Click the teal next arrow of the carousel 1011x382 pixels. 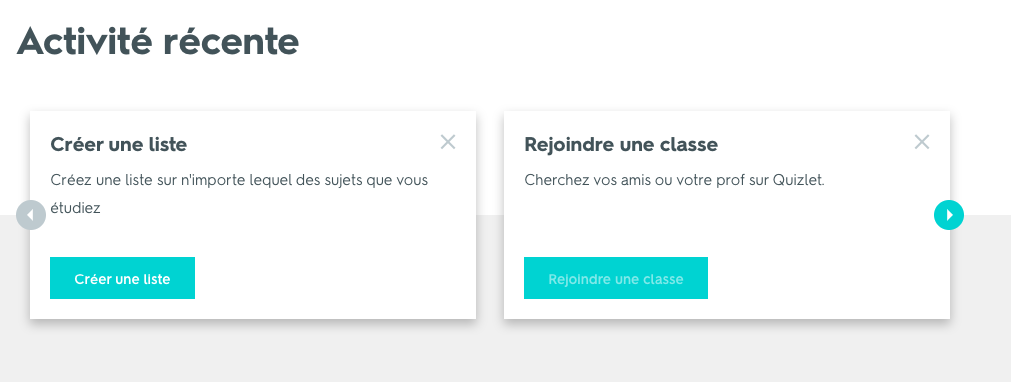pyautogui.click(x=948, y=215)
